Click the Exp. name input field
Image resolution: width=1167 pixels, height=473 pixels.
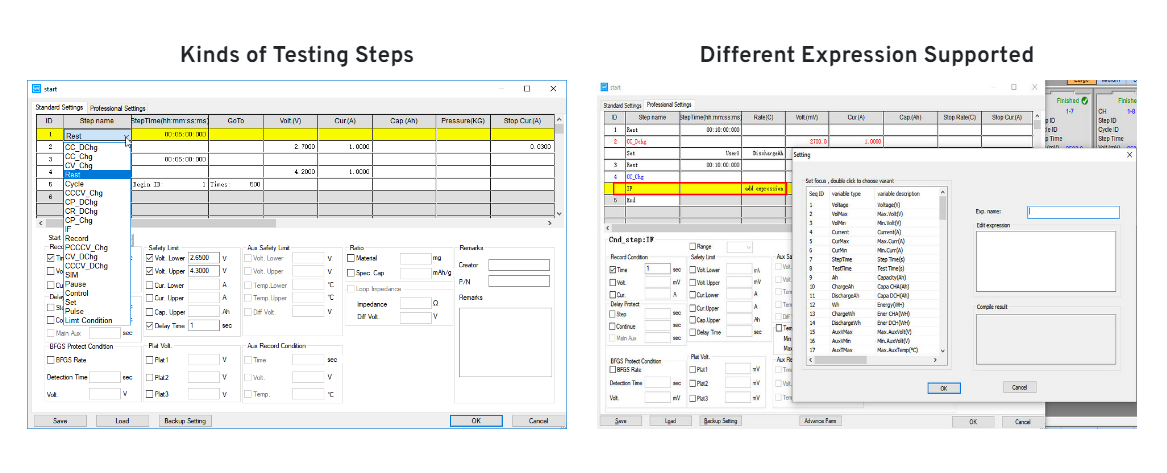tap(1073, 212)
